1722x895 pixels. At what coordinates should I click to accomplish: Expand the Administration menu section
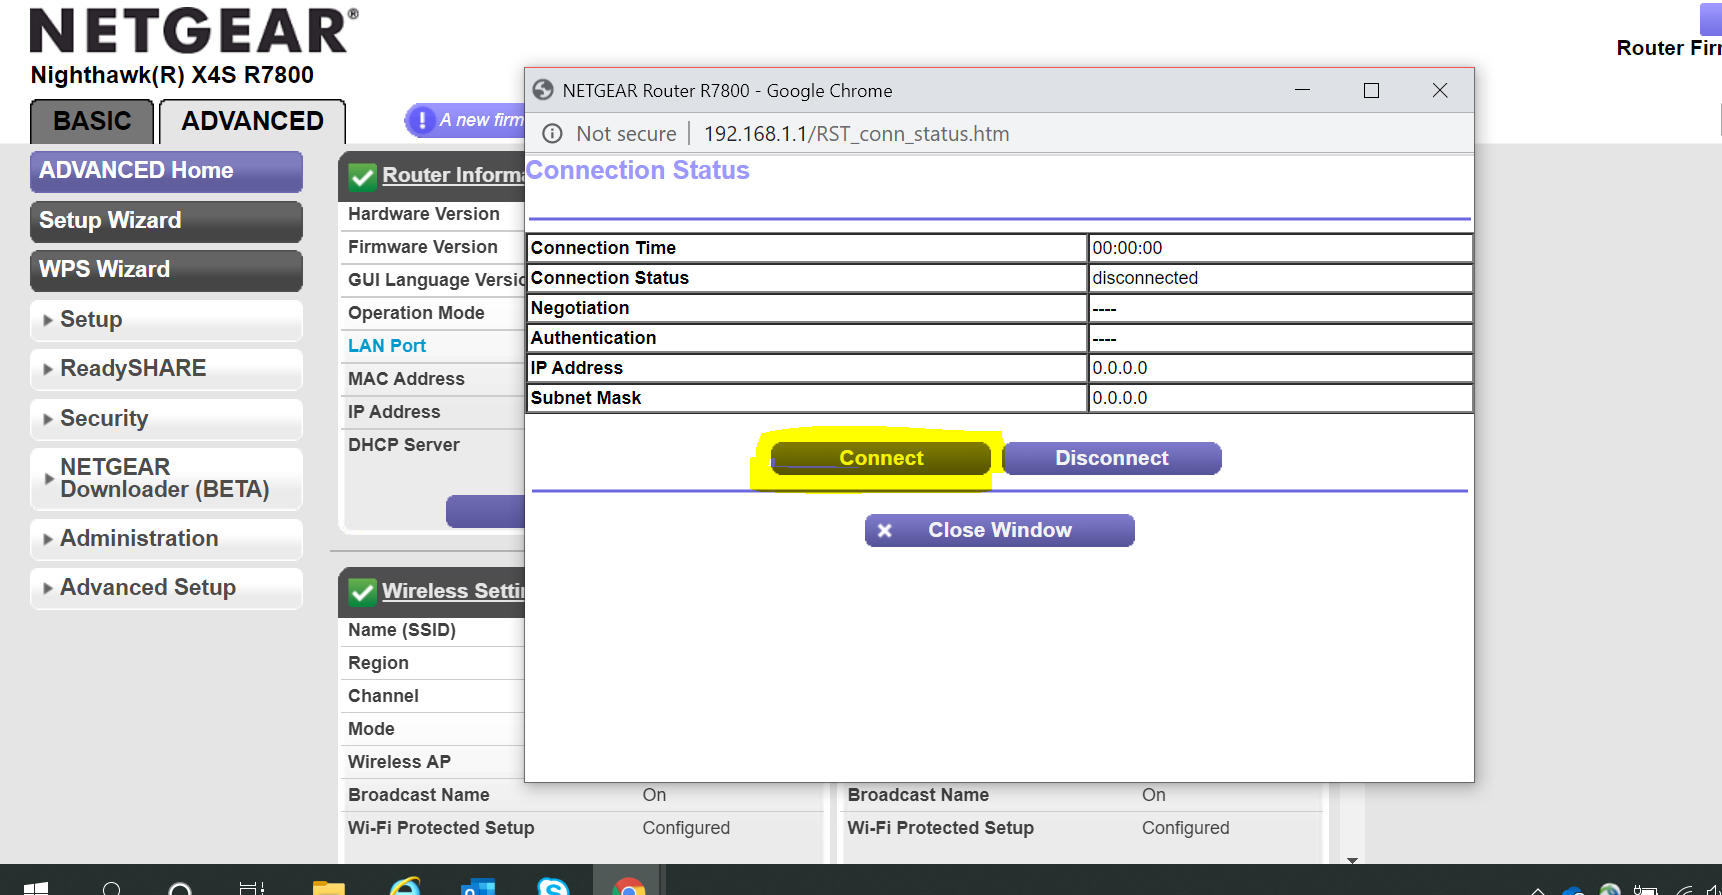(166, 539)
